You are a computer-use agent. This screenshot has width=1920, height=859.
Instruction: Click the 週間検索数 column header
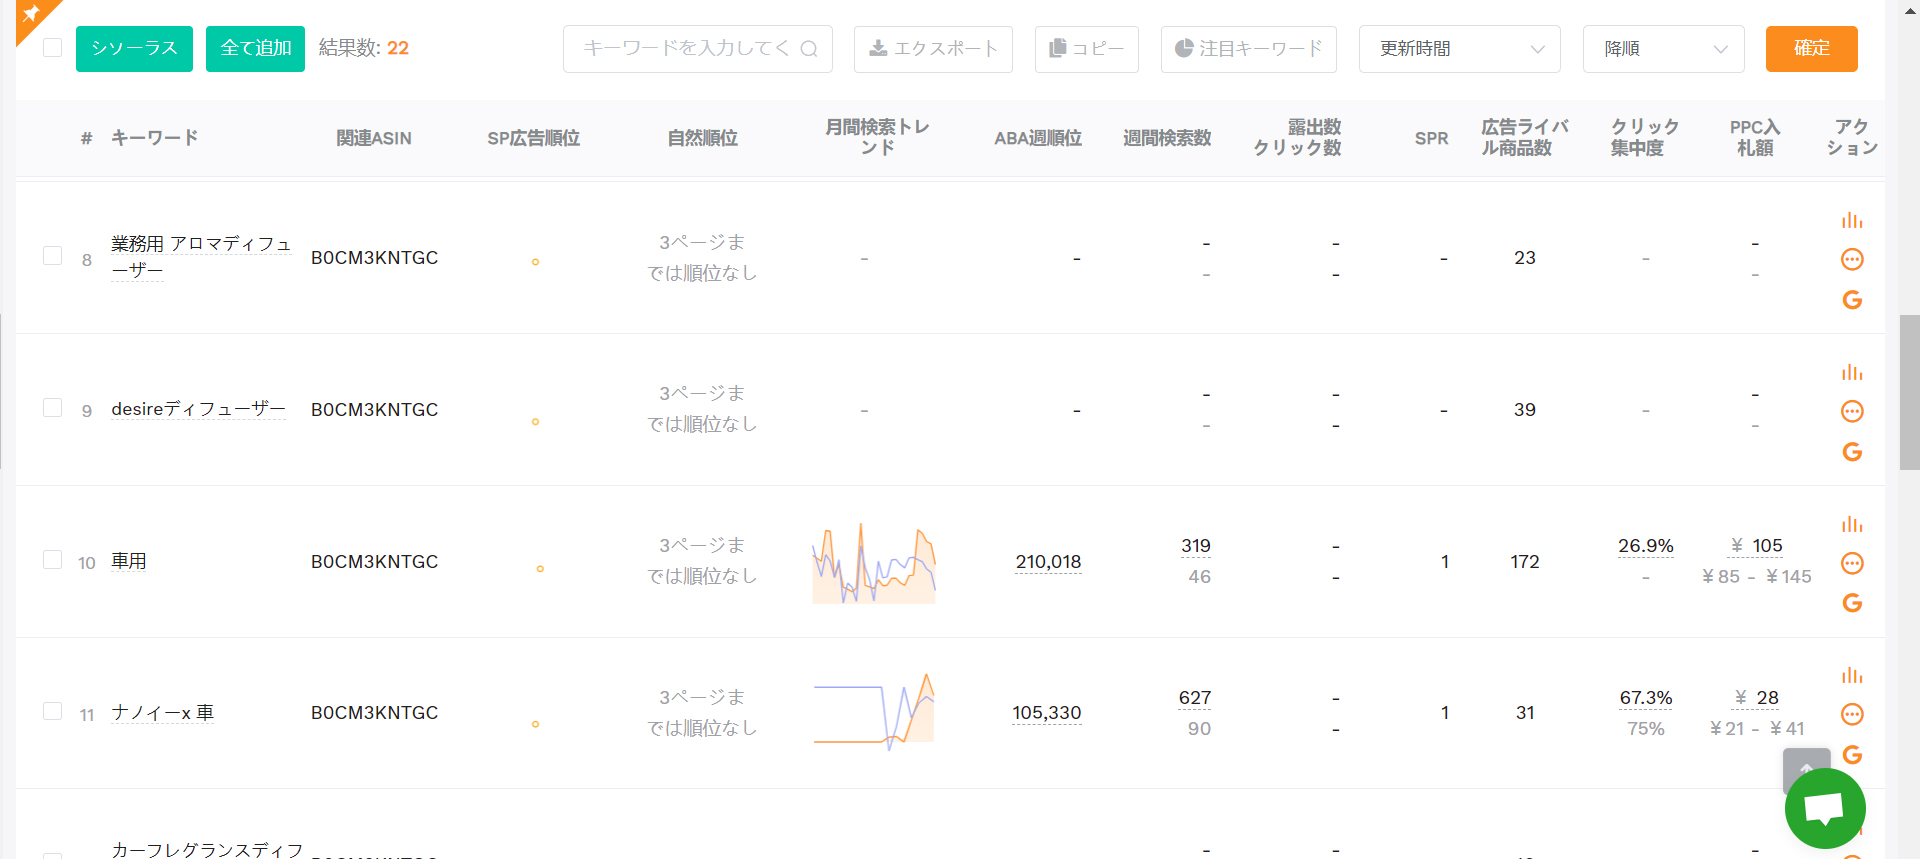(1167, 138)
